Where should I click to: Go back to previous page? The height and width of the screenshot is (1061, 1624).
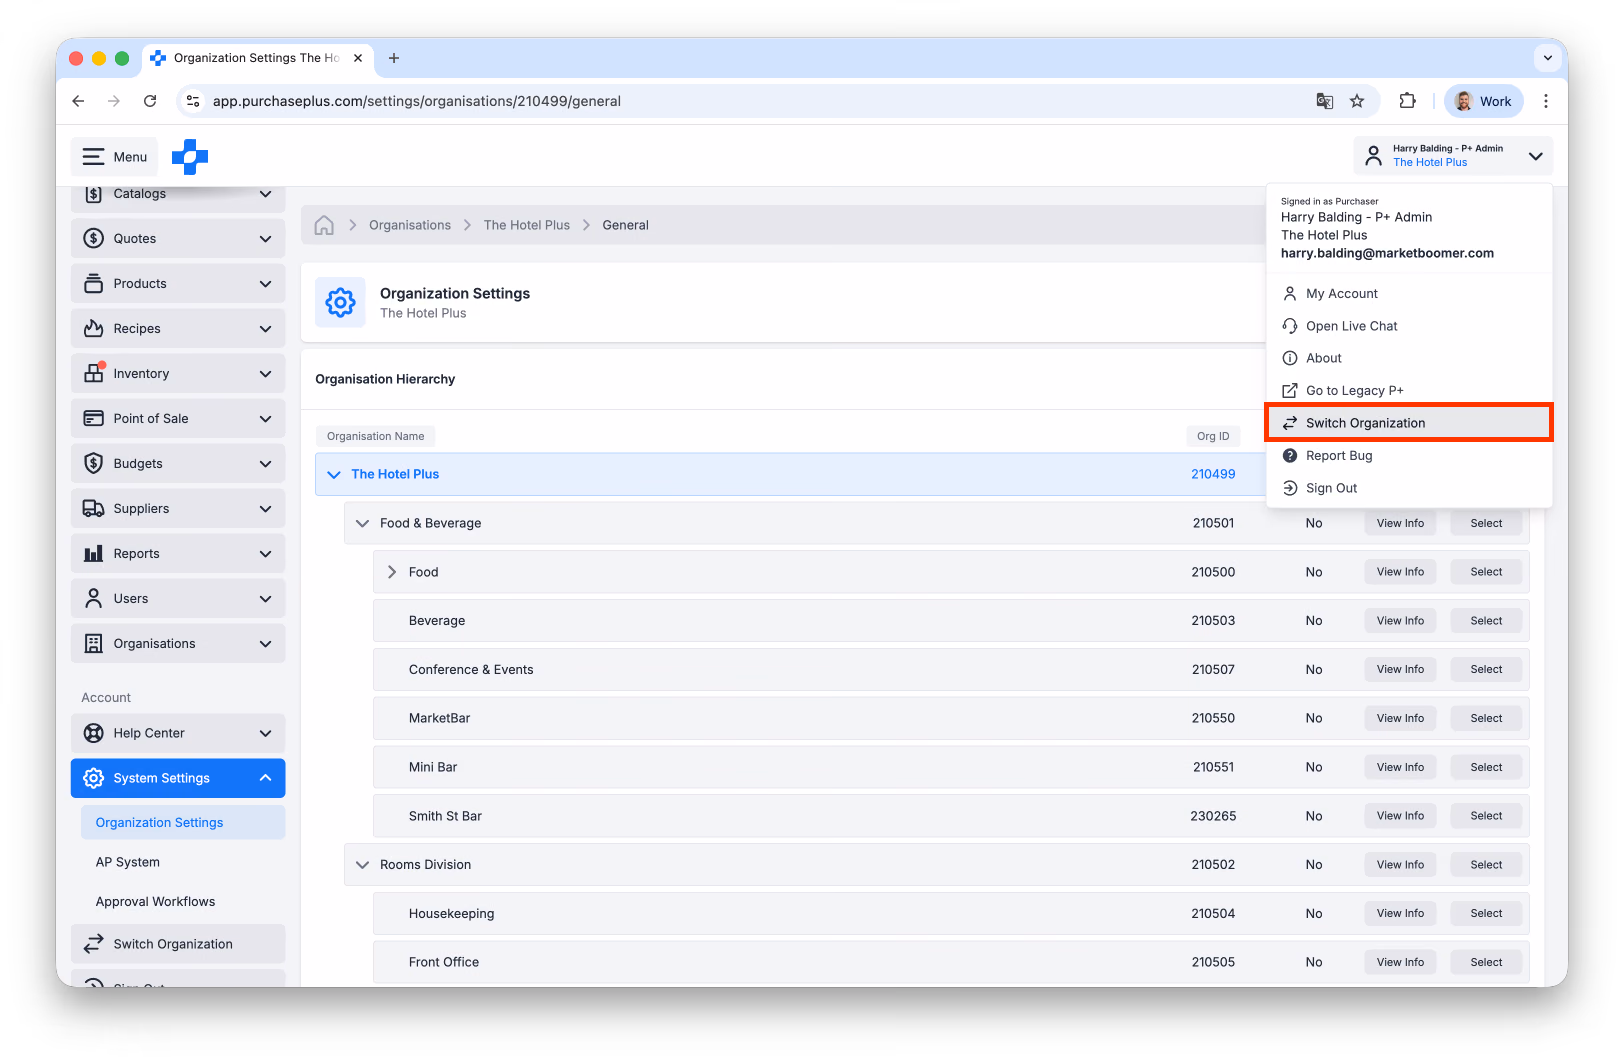(x=78, y=101)
